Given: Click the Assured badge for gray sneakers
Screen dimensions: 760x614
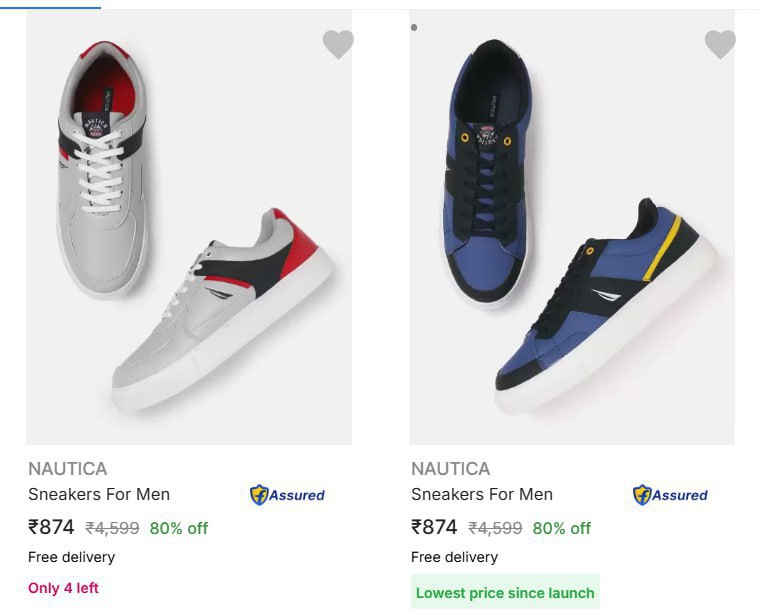Looking at the screenshot, I should pyautogui.click(x=287, y=495).
